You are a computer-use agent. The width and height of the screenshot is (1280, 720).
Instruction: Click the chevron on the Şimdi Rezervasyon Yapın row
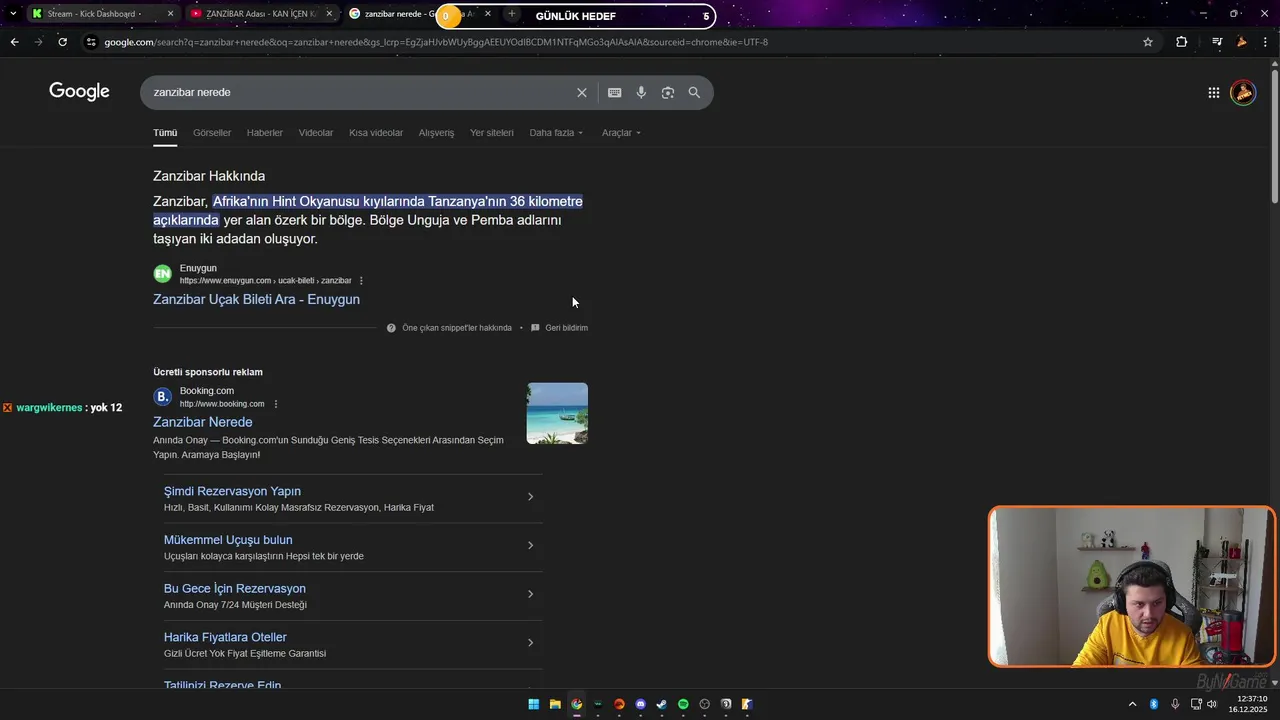click(530, 497)
